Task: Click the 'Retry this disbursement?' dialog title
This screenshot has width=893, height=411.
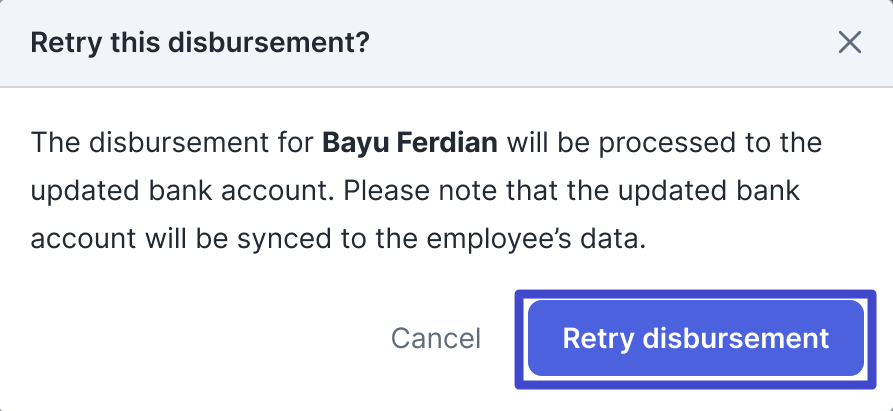Action: pyautogui.click(x=200, y=43)
